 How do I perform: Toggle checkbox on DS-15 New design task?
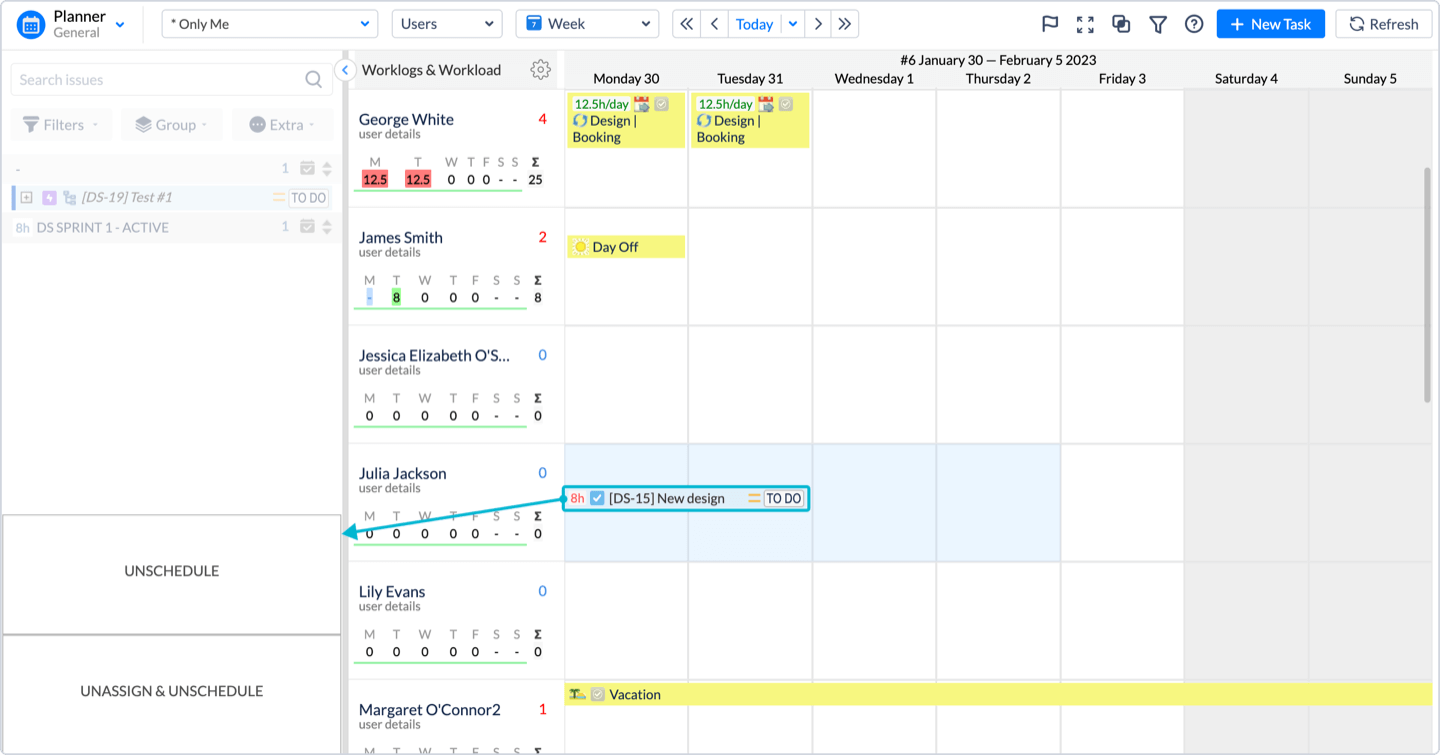click(597, 498)
